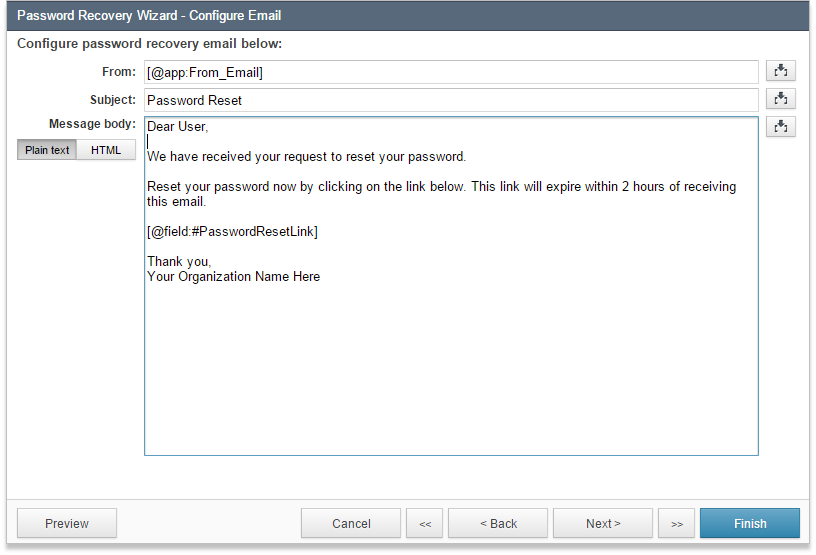Click insert field icon beside Subject field
The width and height of the screenshot is (816, 555).
pos(781,99)
